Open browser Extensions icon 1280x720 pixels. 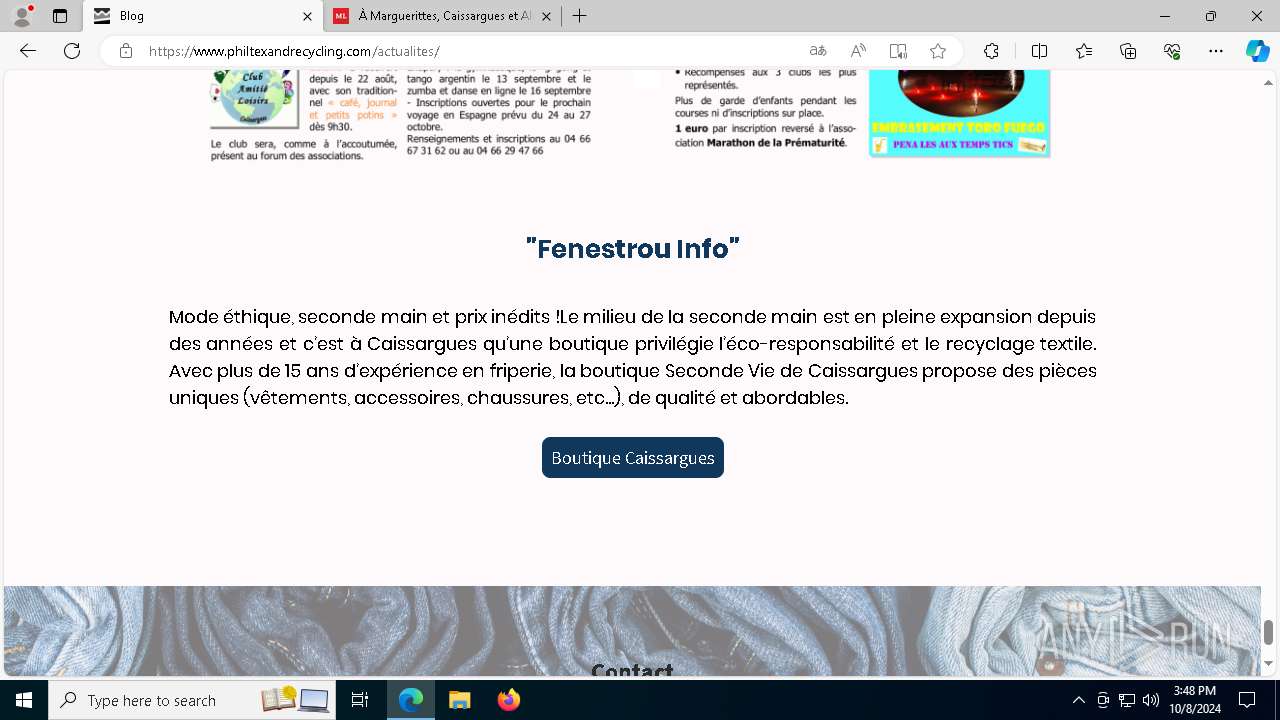[x=991, y=51]
